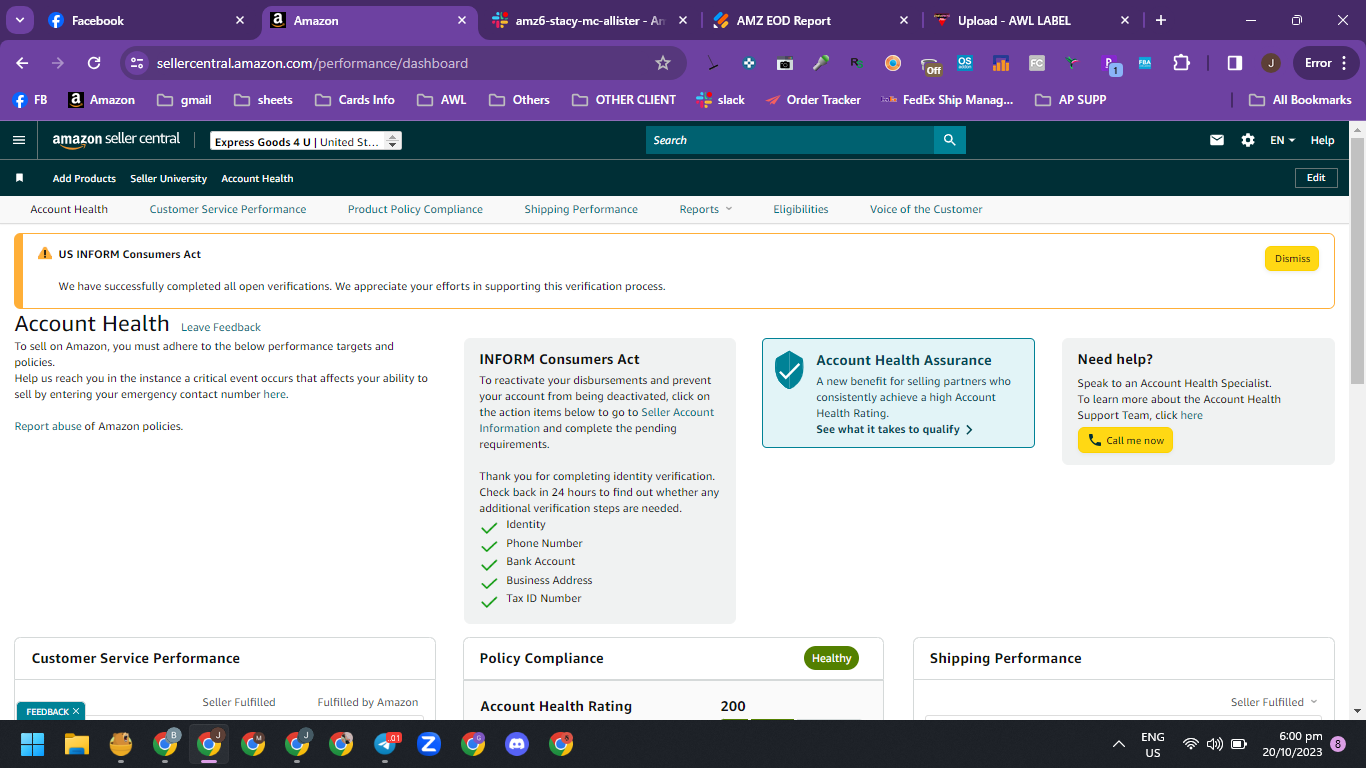Show hidden system tray icons
Viewport: 1366px width, 768px height.
[x=1119, y=744]
